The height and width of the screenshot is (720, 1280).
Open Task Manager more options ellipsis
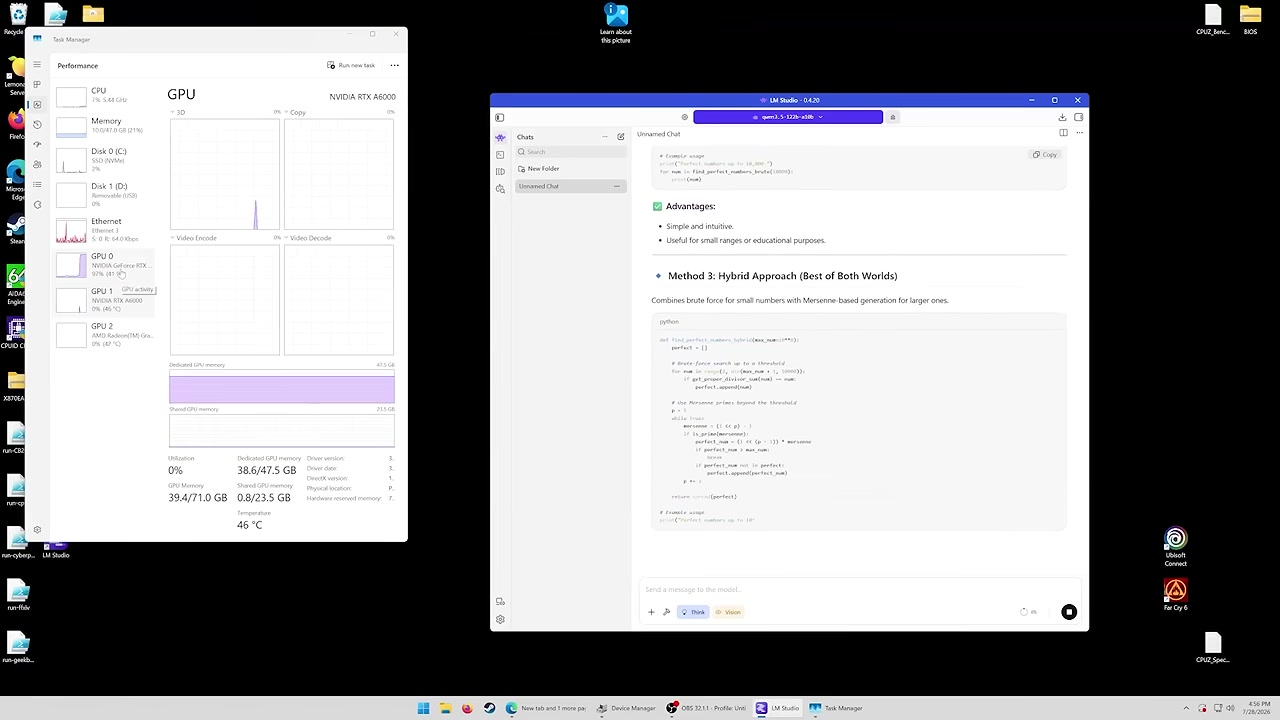click(x=394, y=66)
